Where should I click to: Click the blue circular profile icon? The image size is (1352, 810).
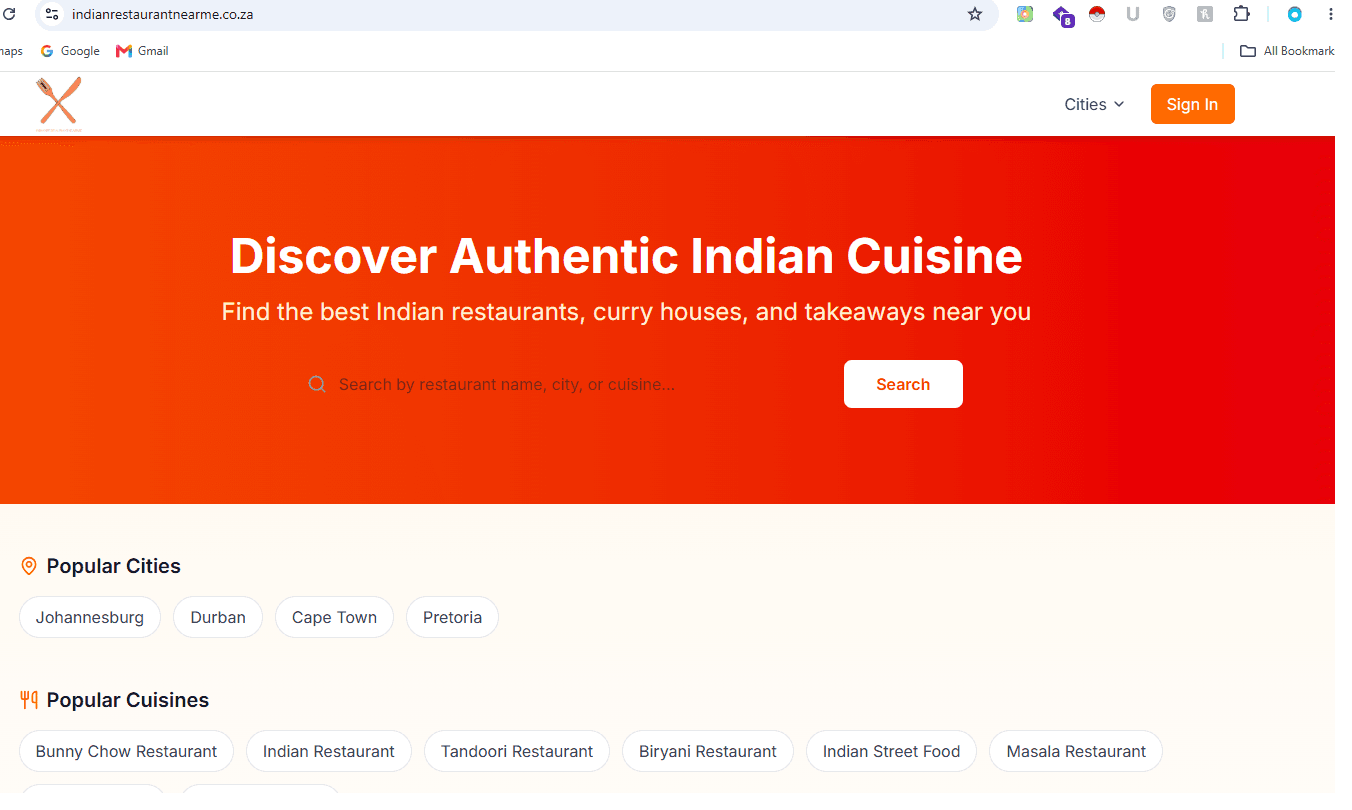click(x=1294, y=14)
